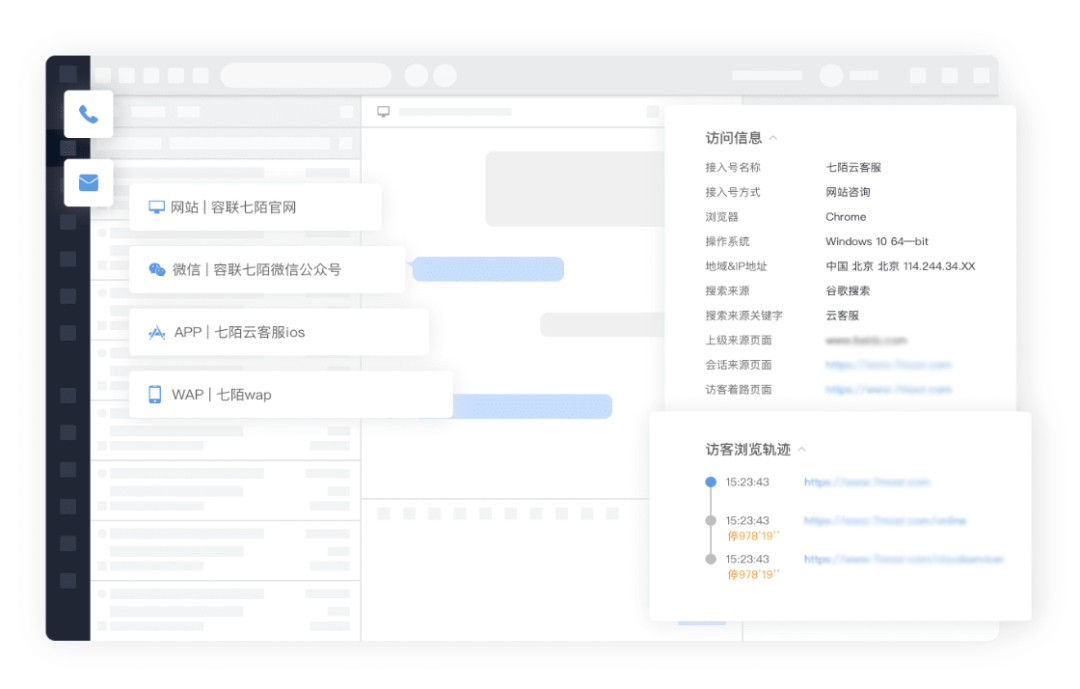Select WAP | 七陌wap channel card
The width and height of the screenshot is (1080, 689).
(291, 395)
